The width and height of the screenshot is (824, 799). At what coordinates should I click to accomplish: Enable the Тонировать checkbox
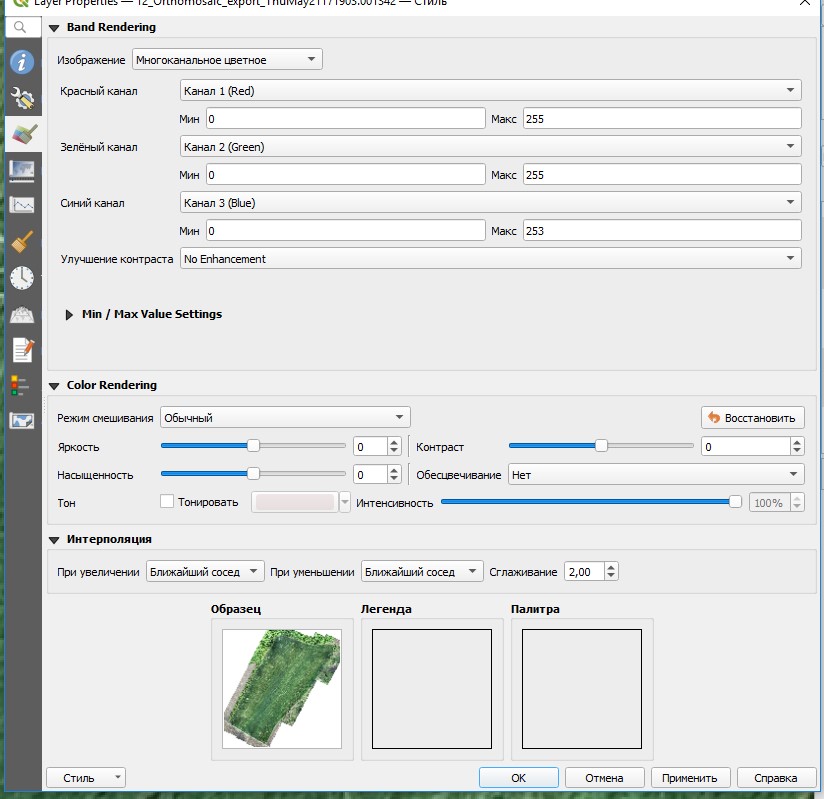167,502
